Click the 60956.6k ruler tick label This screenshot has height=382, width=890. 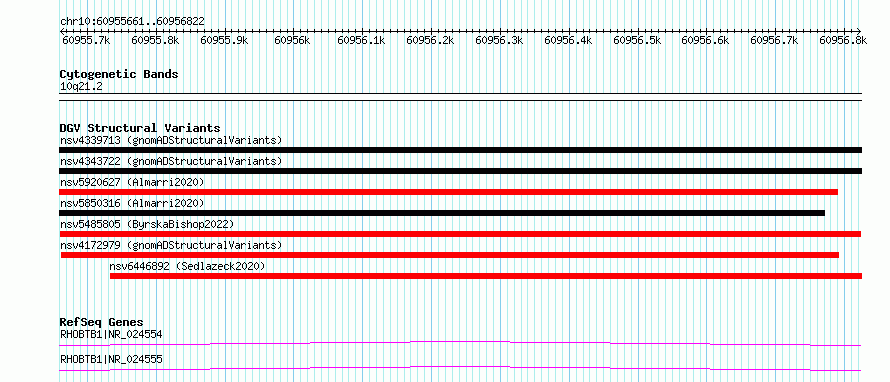tap(705, 40)
